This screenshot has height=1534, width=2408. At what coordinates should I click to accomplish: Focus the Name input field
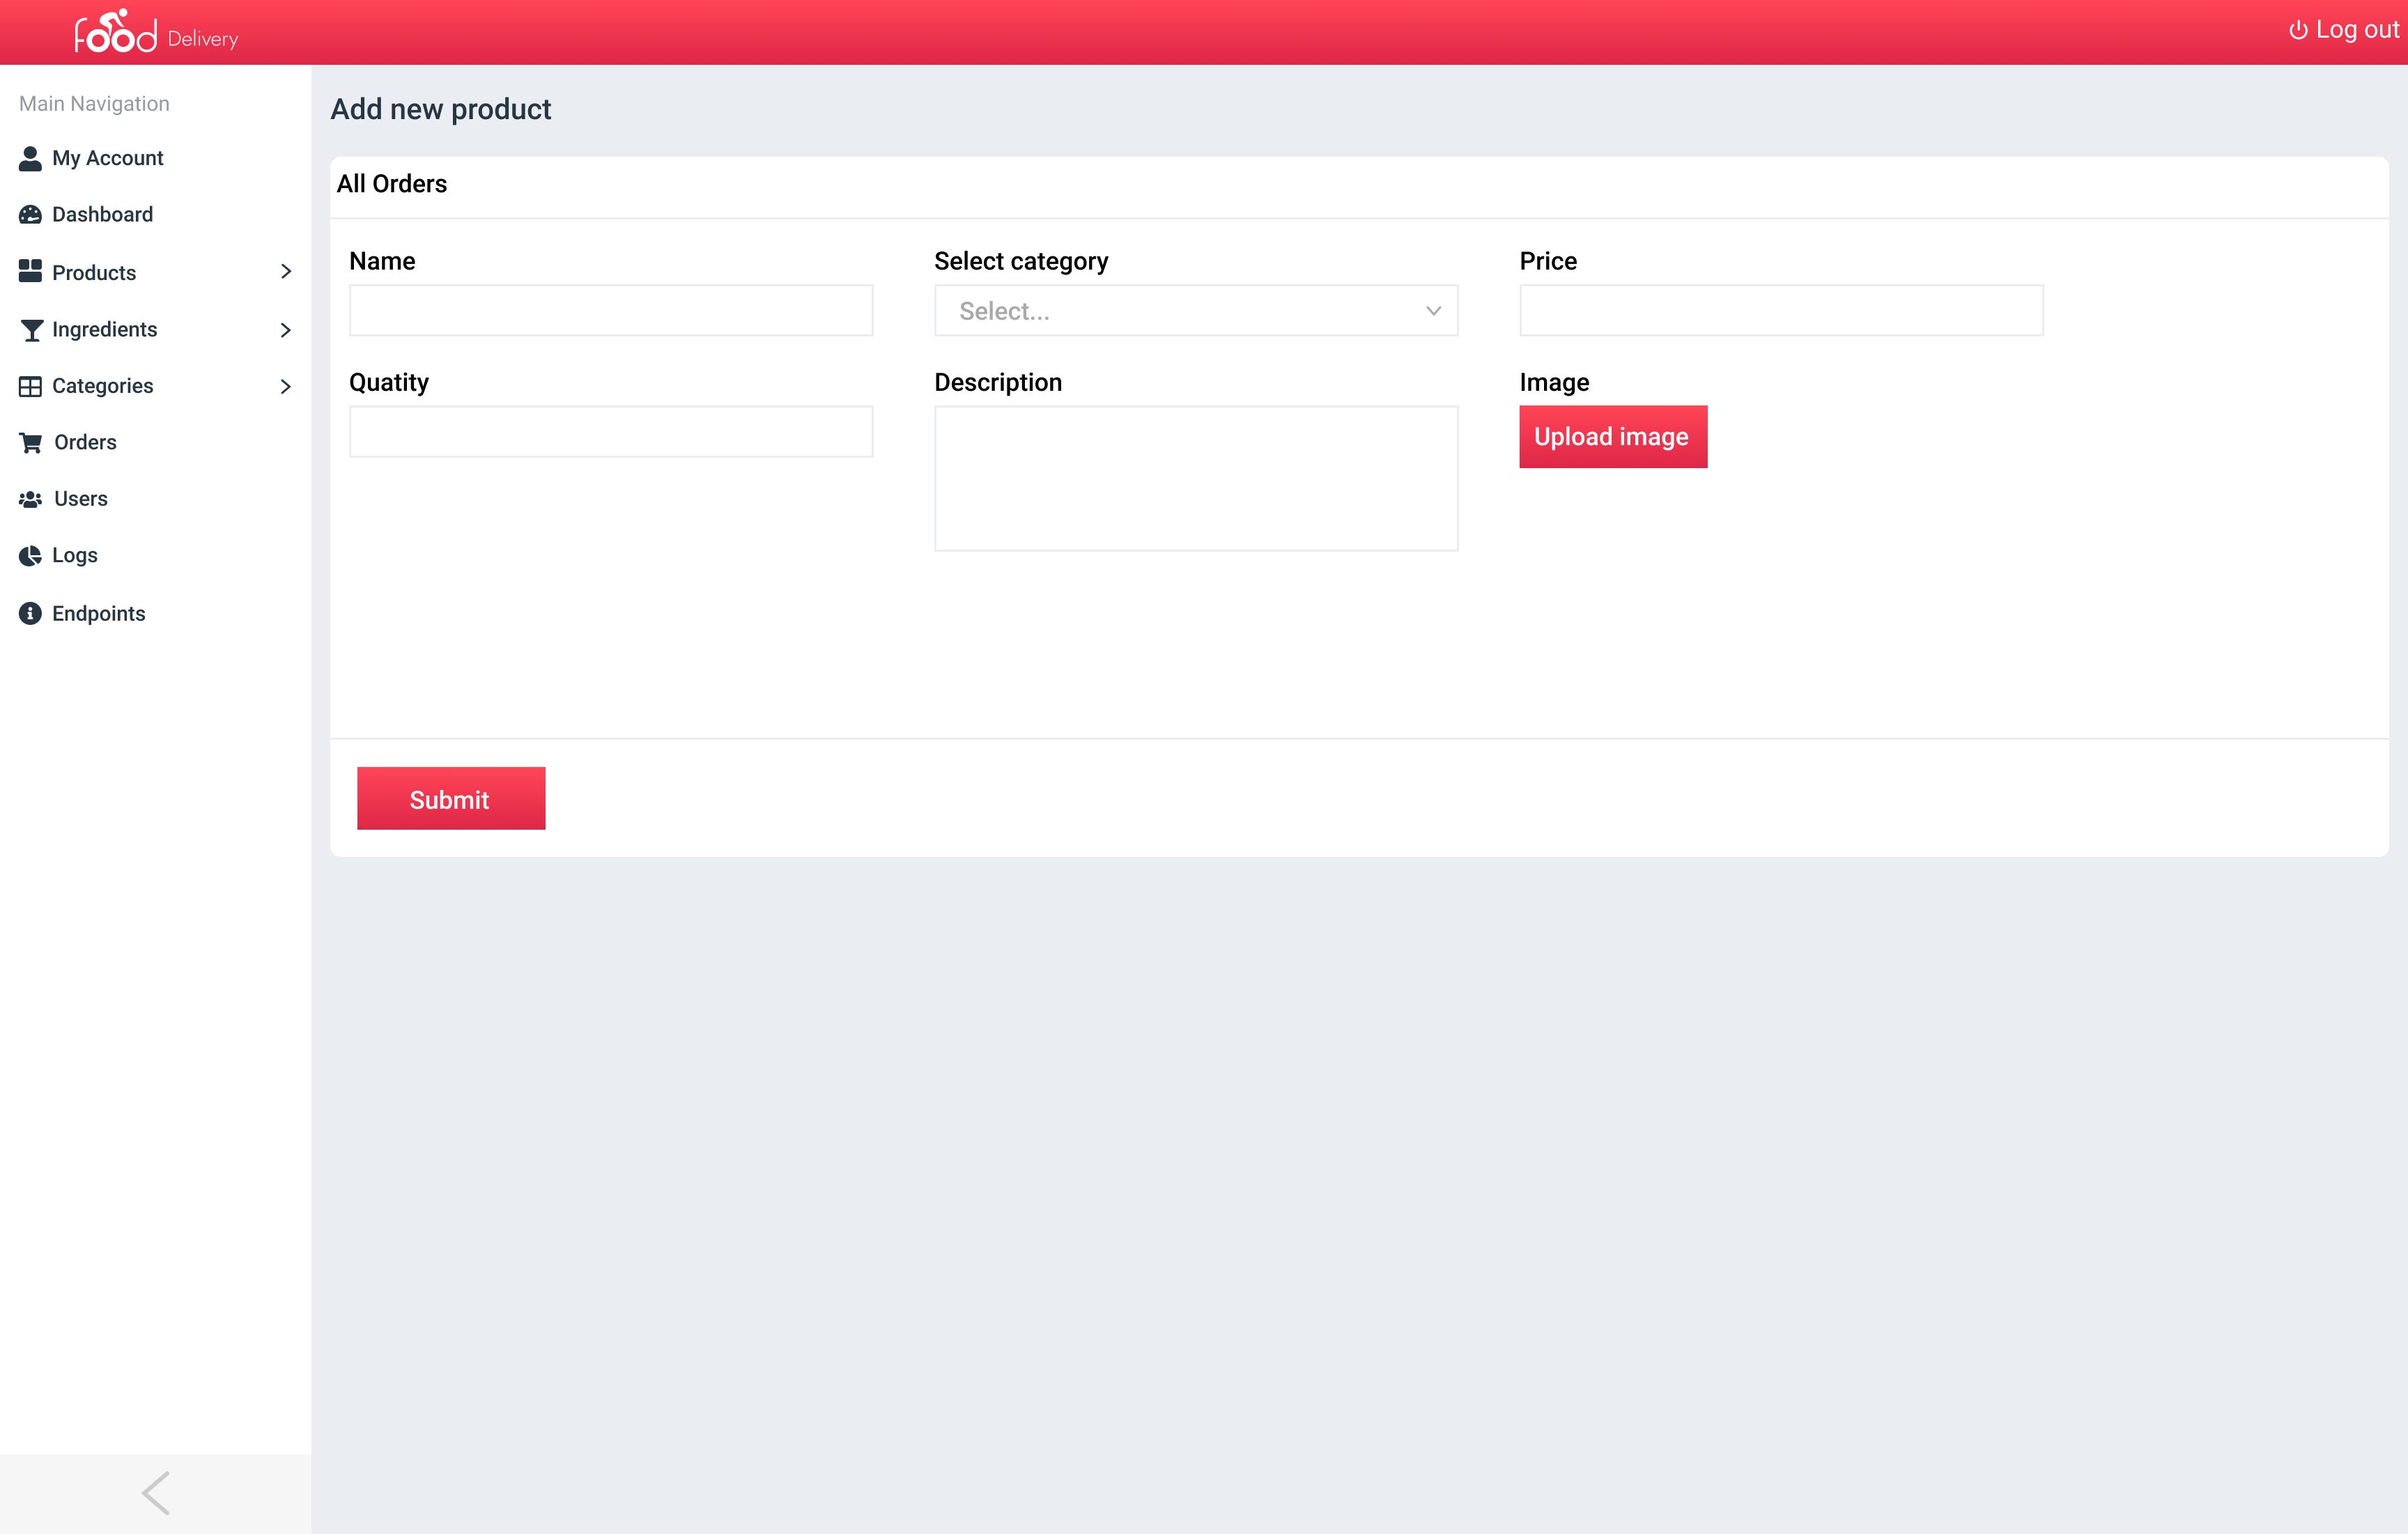pyautogui.click(x=611, y=311)
